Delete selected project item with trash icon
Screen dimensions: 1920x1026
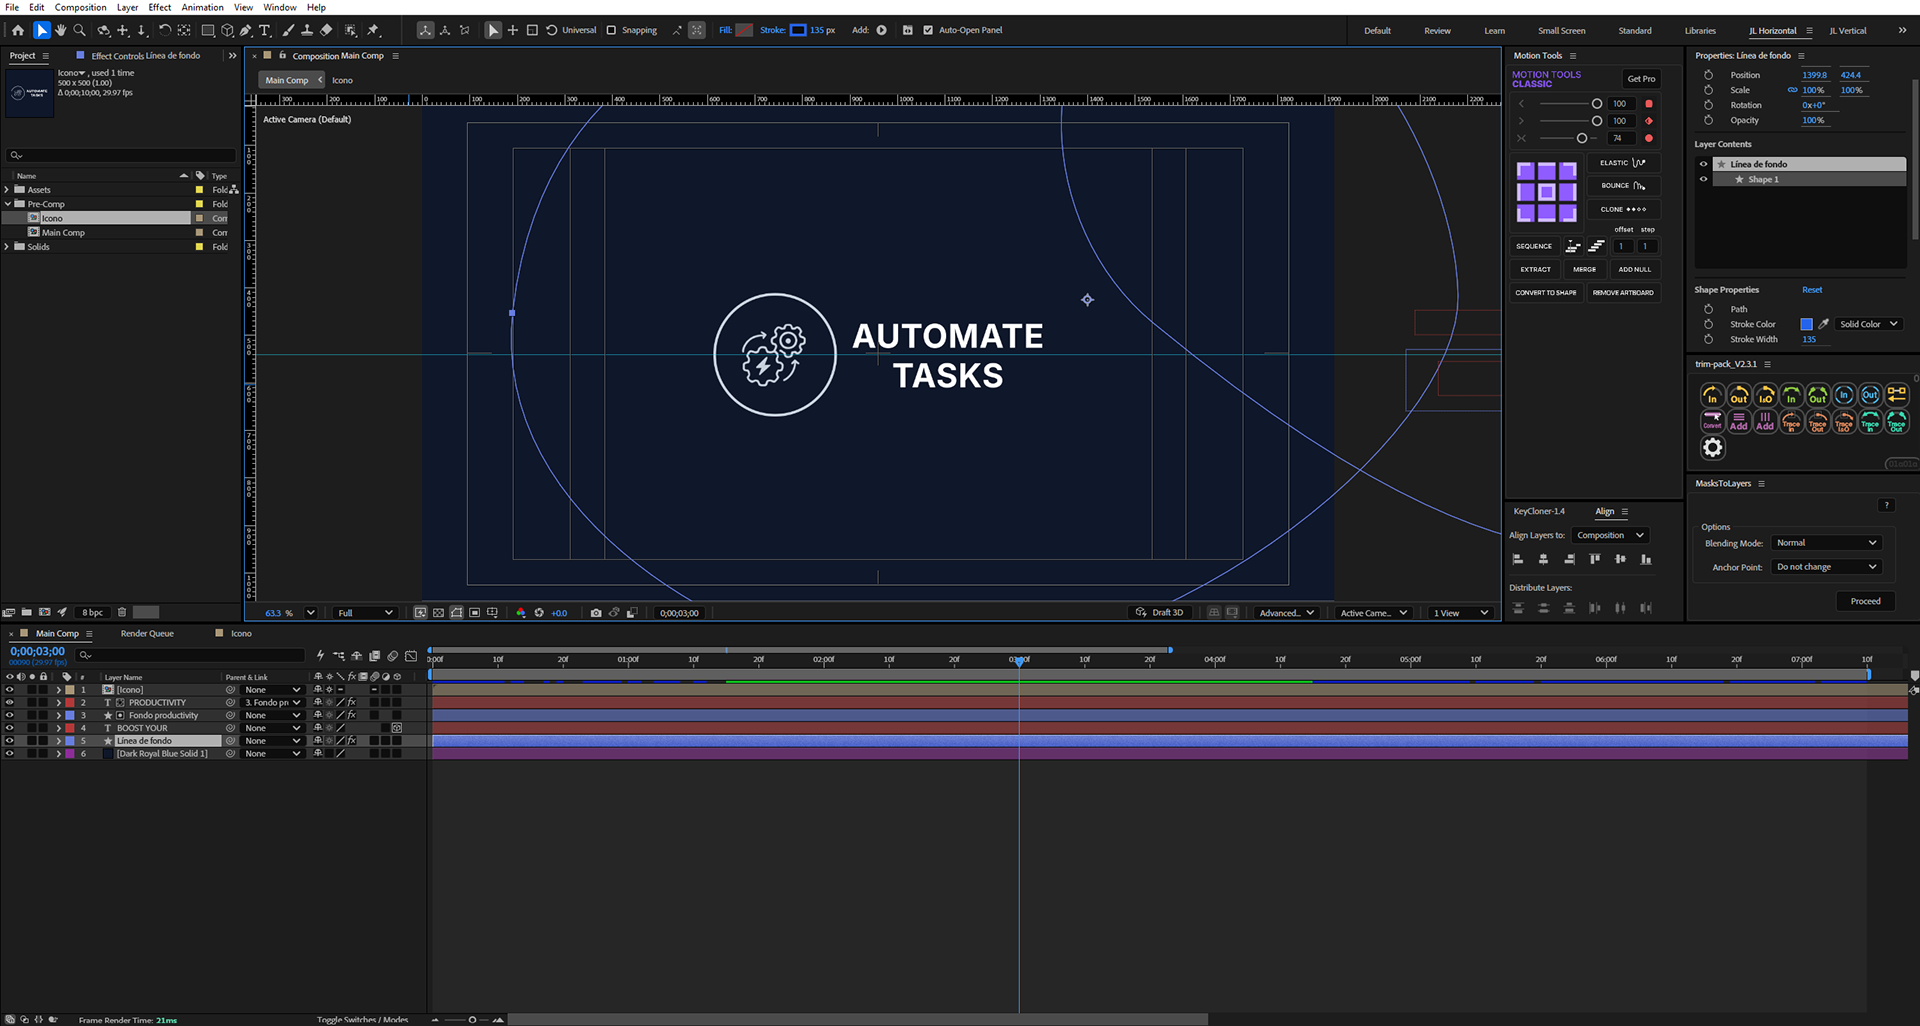tap(122, 612)
